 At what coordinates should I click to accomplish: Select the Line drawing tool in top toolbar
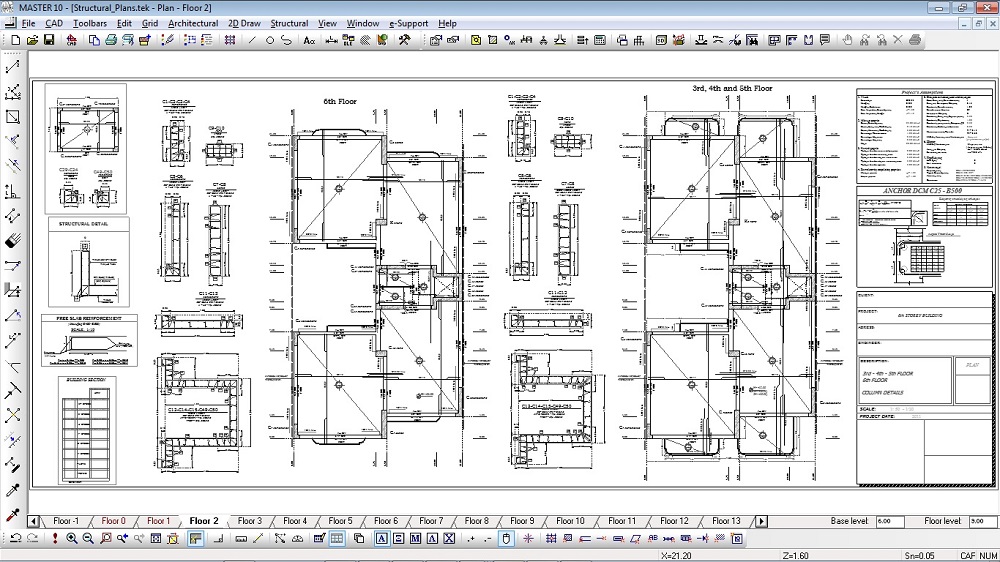[x=252, y=40]
